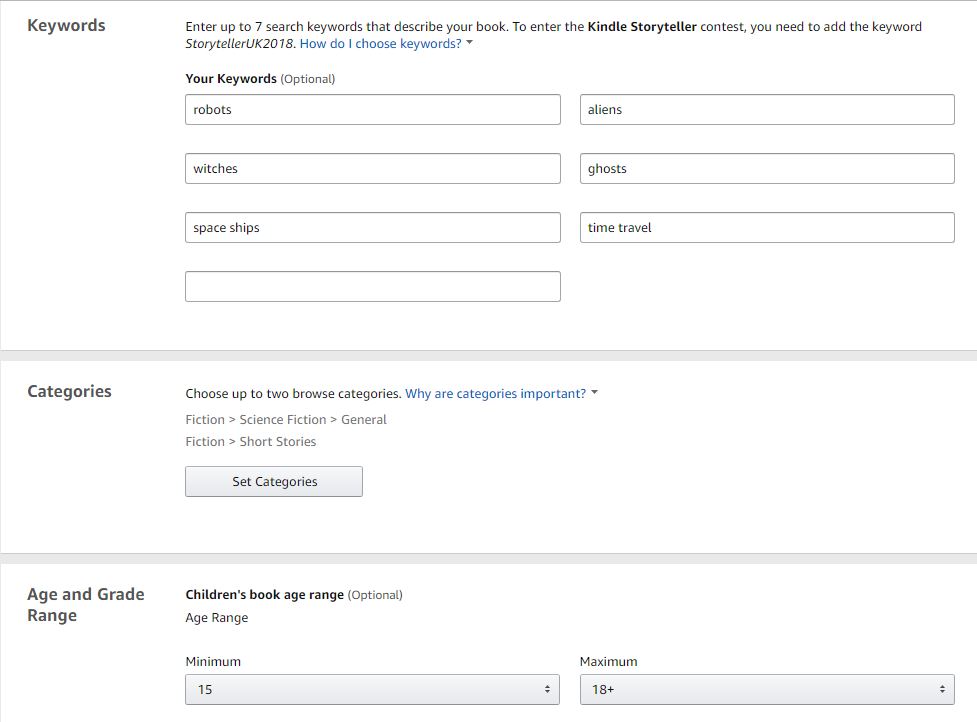Viewport: 977px width, 722px height.
Task: Select the 'time travel' keyword box
Action: 767,228
